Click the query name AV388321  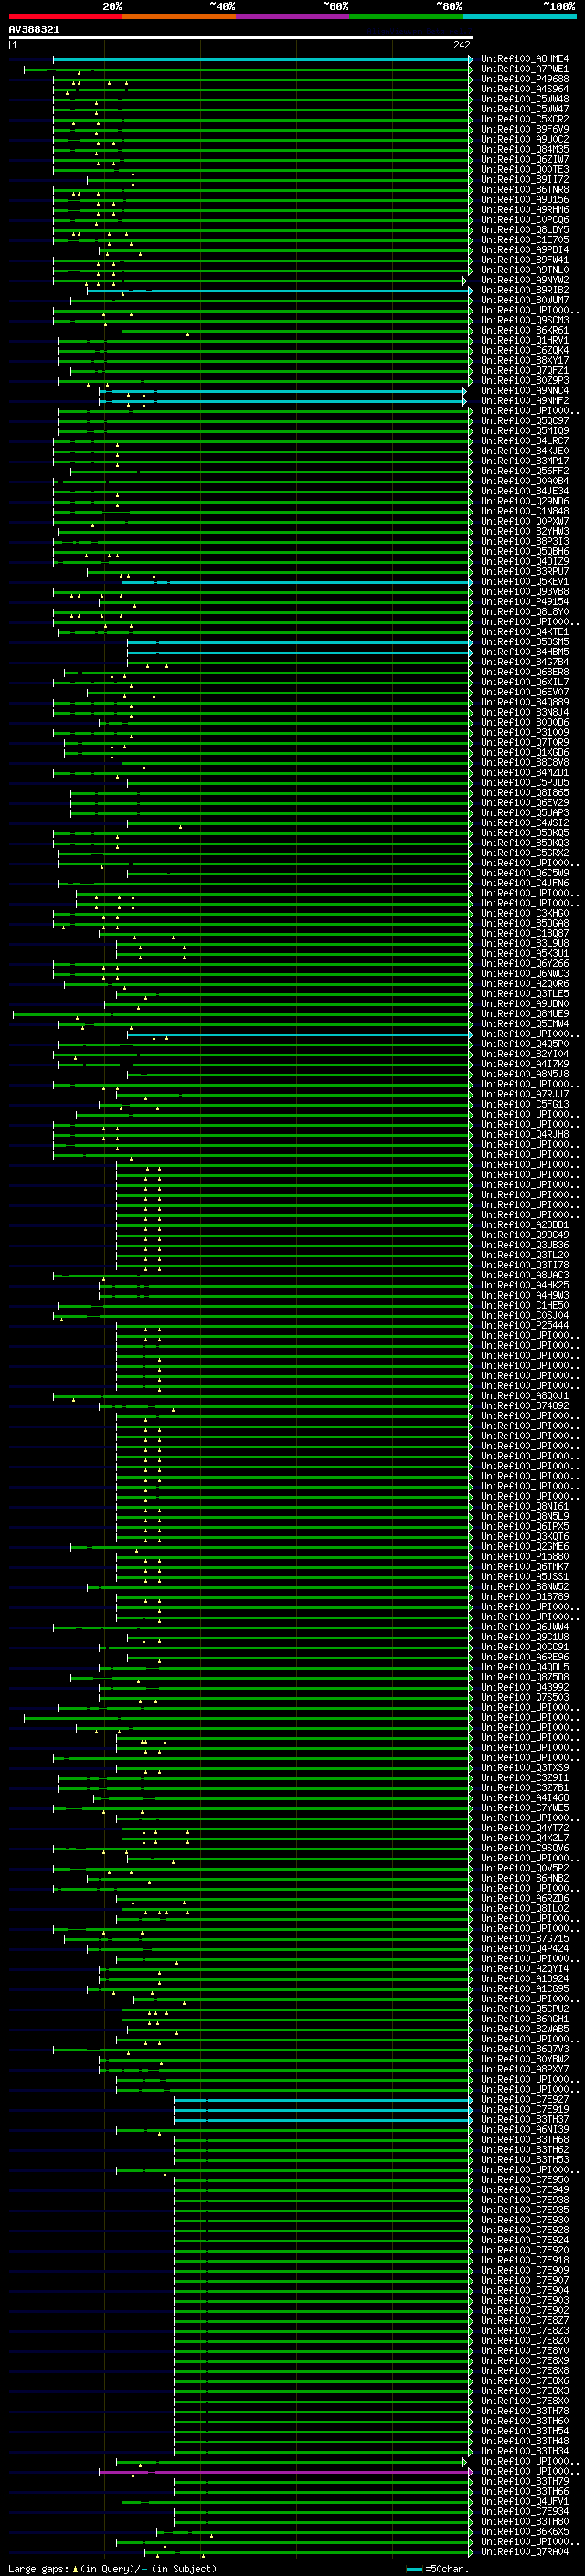coord(34,30)
